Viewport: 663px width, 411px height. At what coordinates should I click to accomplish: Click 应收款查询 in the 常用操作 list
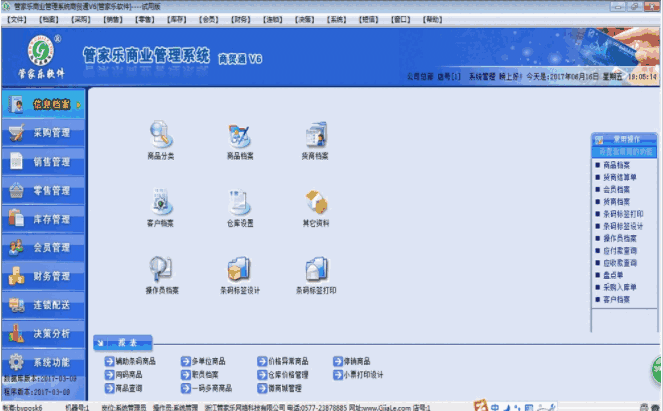(x=620, y=263)
